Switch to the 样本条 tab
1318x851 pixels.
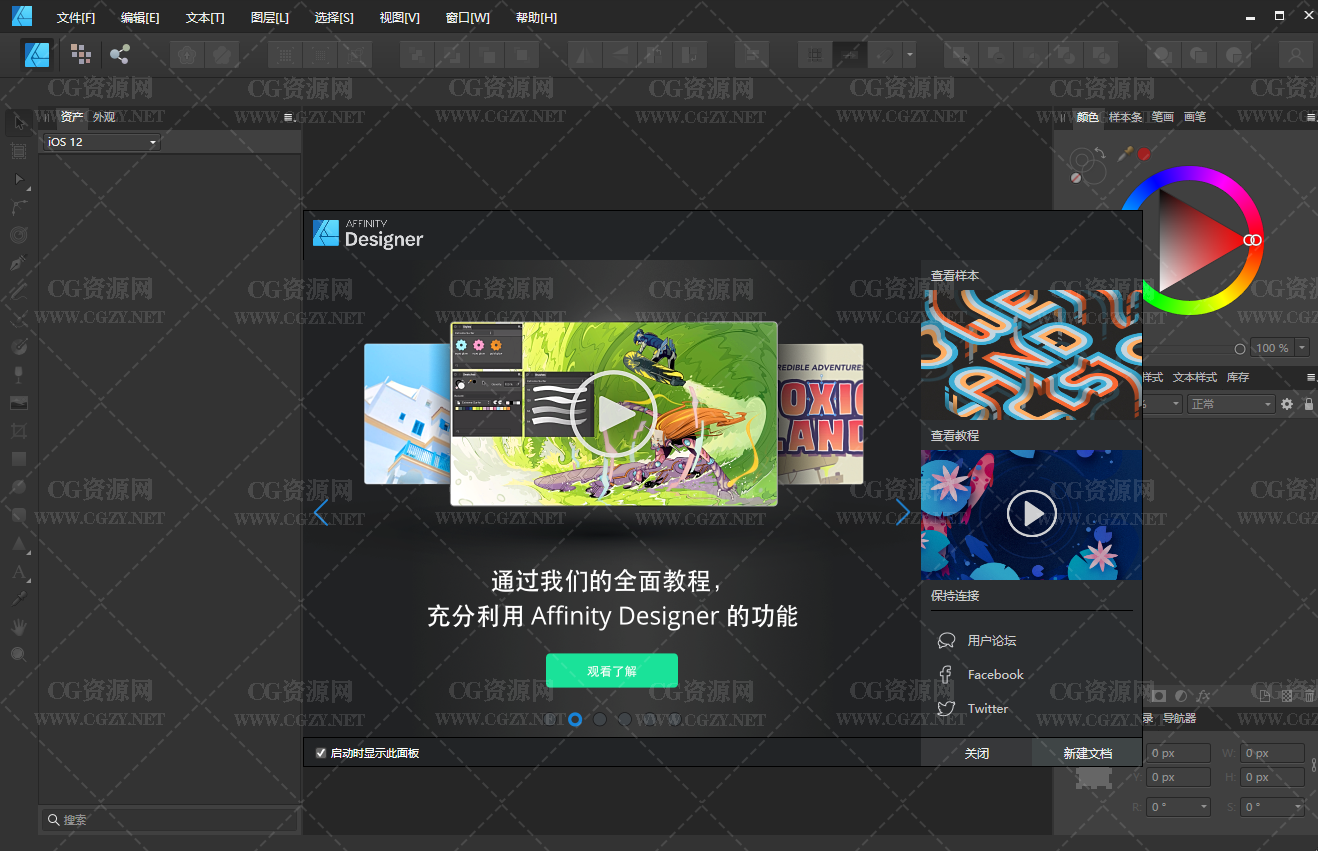coord(1125,117)
